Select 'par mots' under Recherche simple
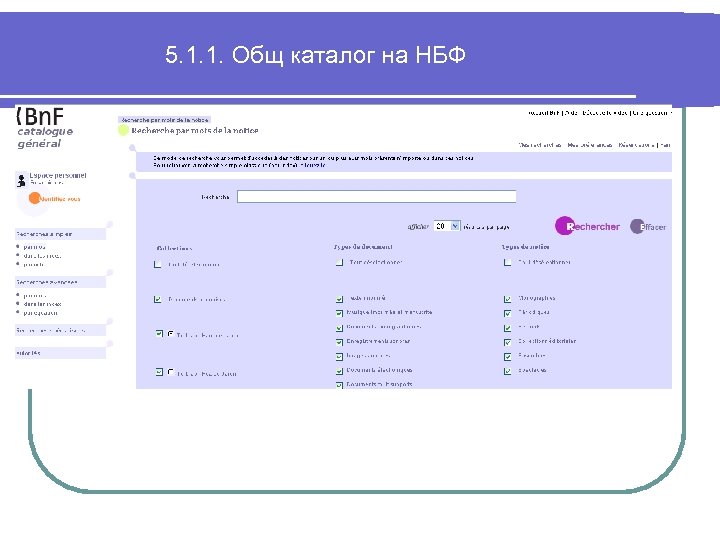720x540 pixels. click(x=34, y=247)
